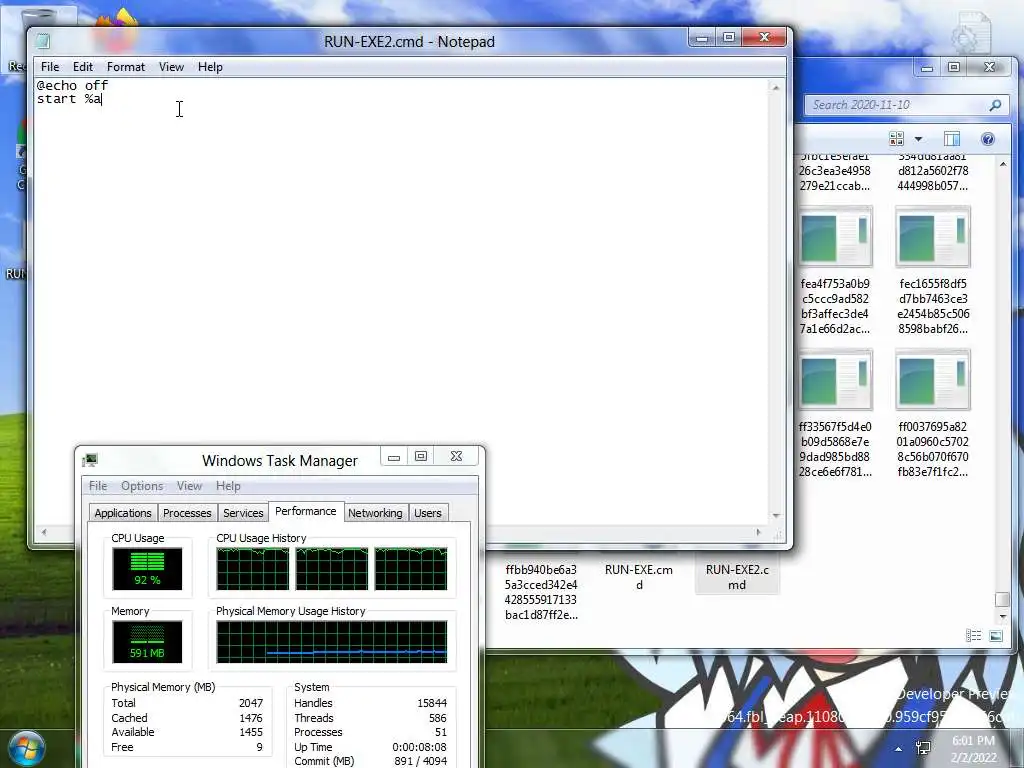Screen dimensions: 1024x768
Task: Open Task Manager Help menu
Action: 228,486
